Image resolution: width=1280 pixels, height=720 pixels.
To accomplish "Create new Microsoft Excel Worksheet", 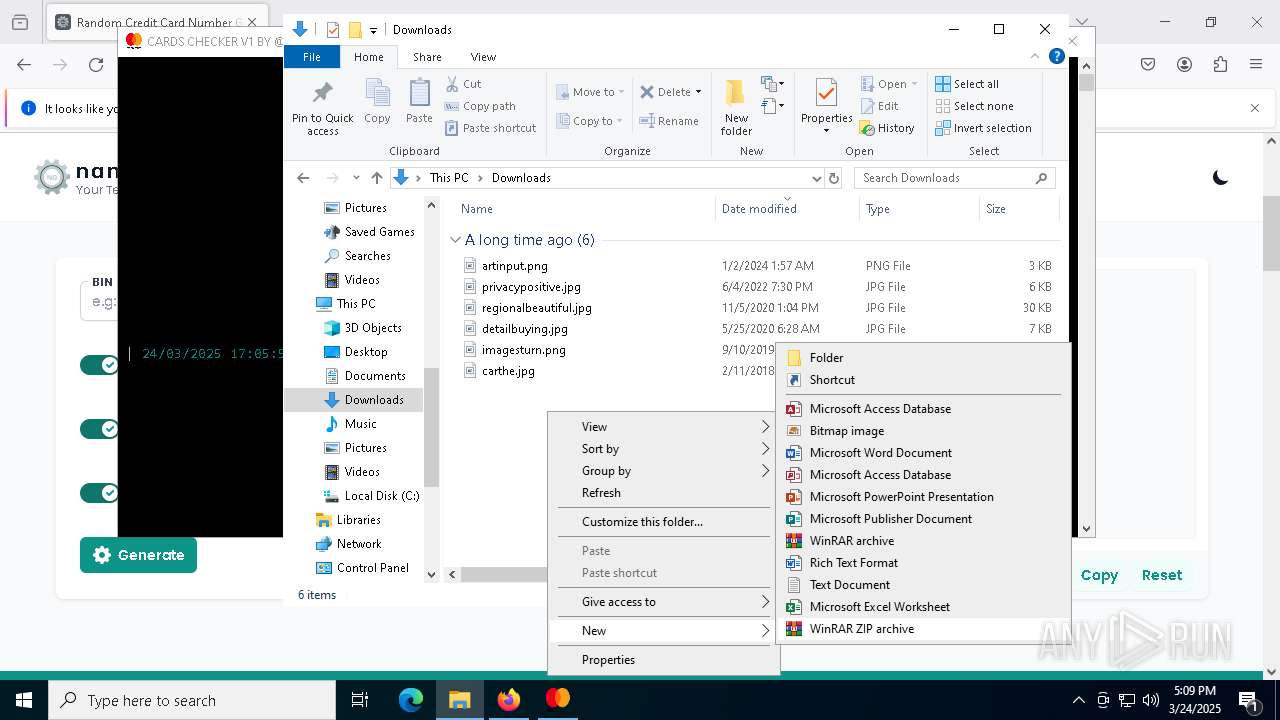I will [x=923, y=607].
